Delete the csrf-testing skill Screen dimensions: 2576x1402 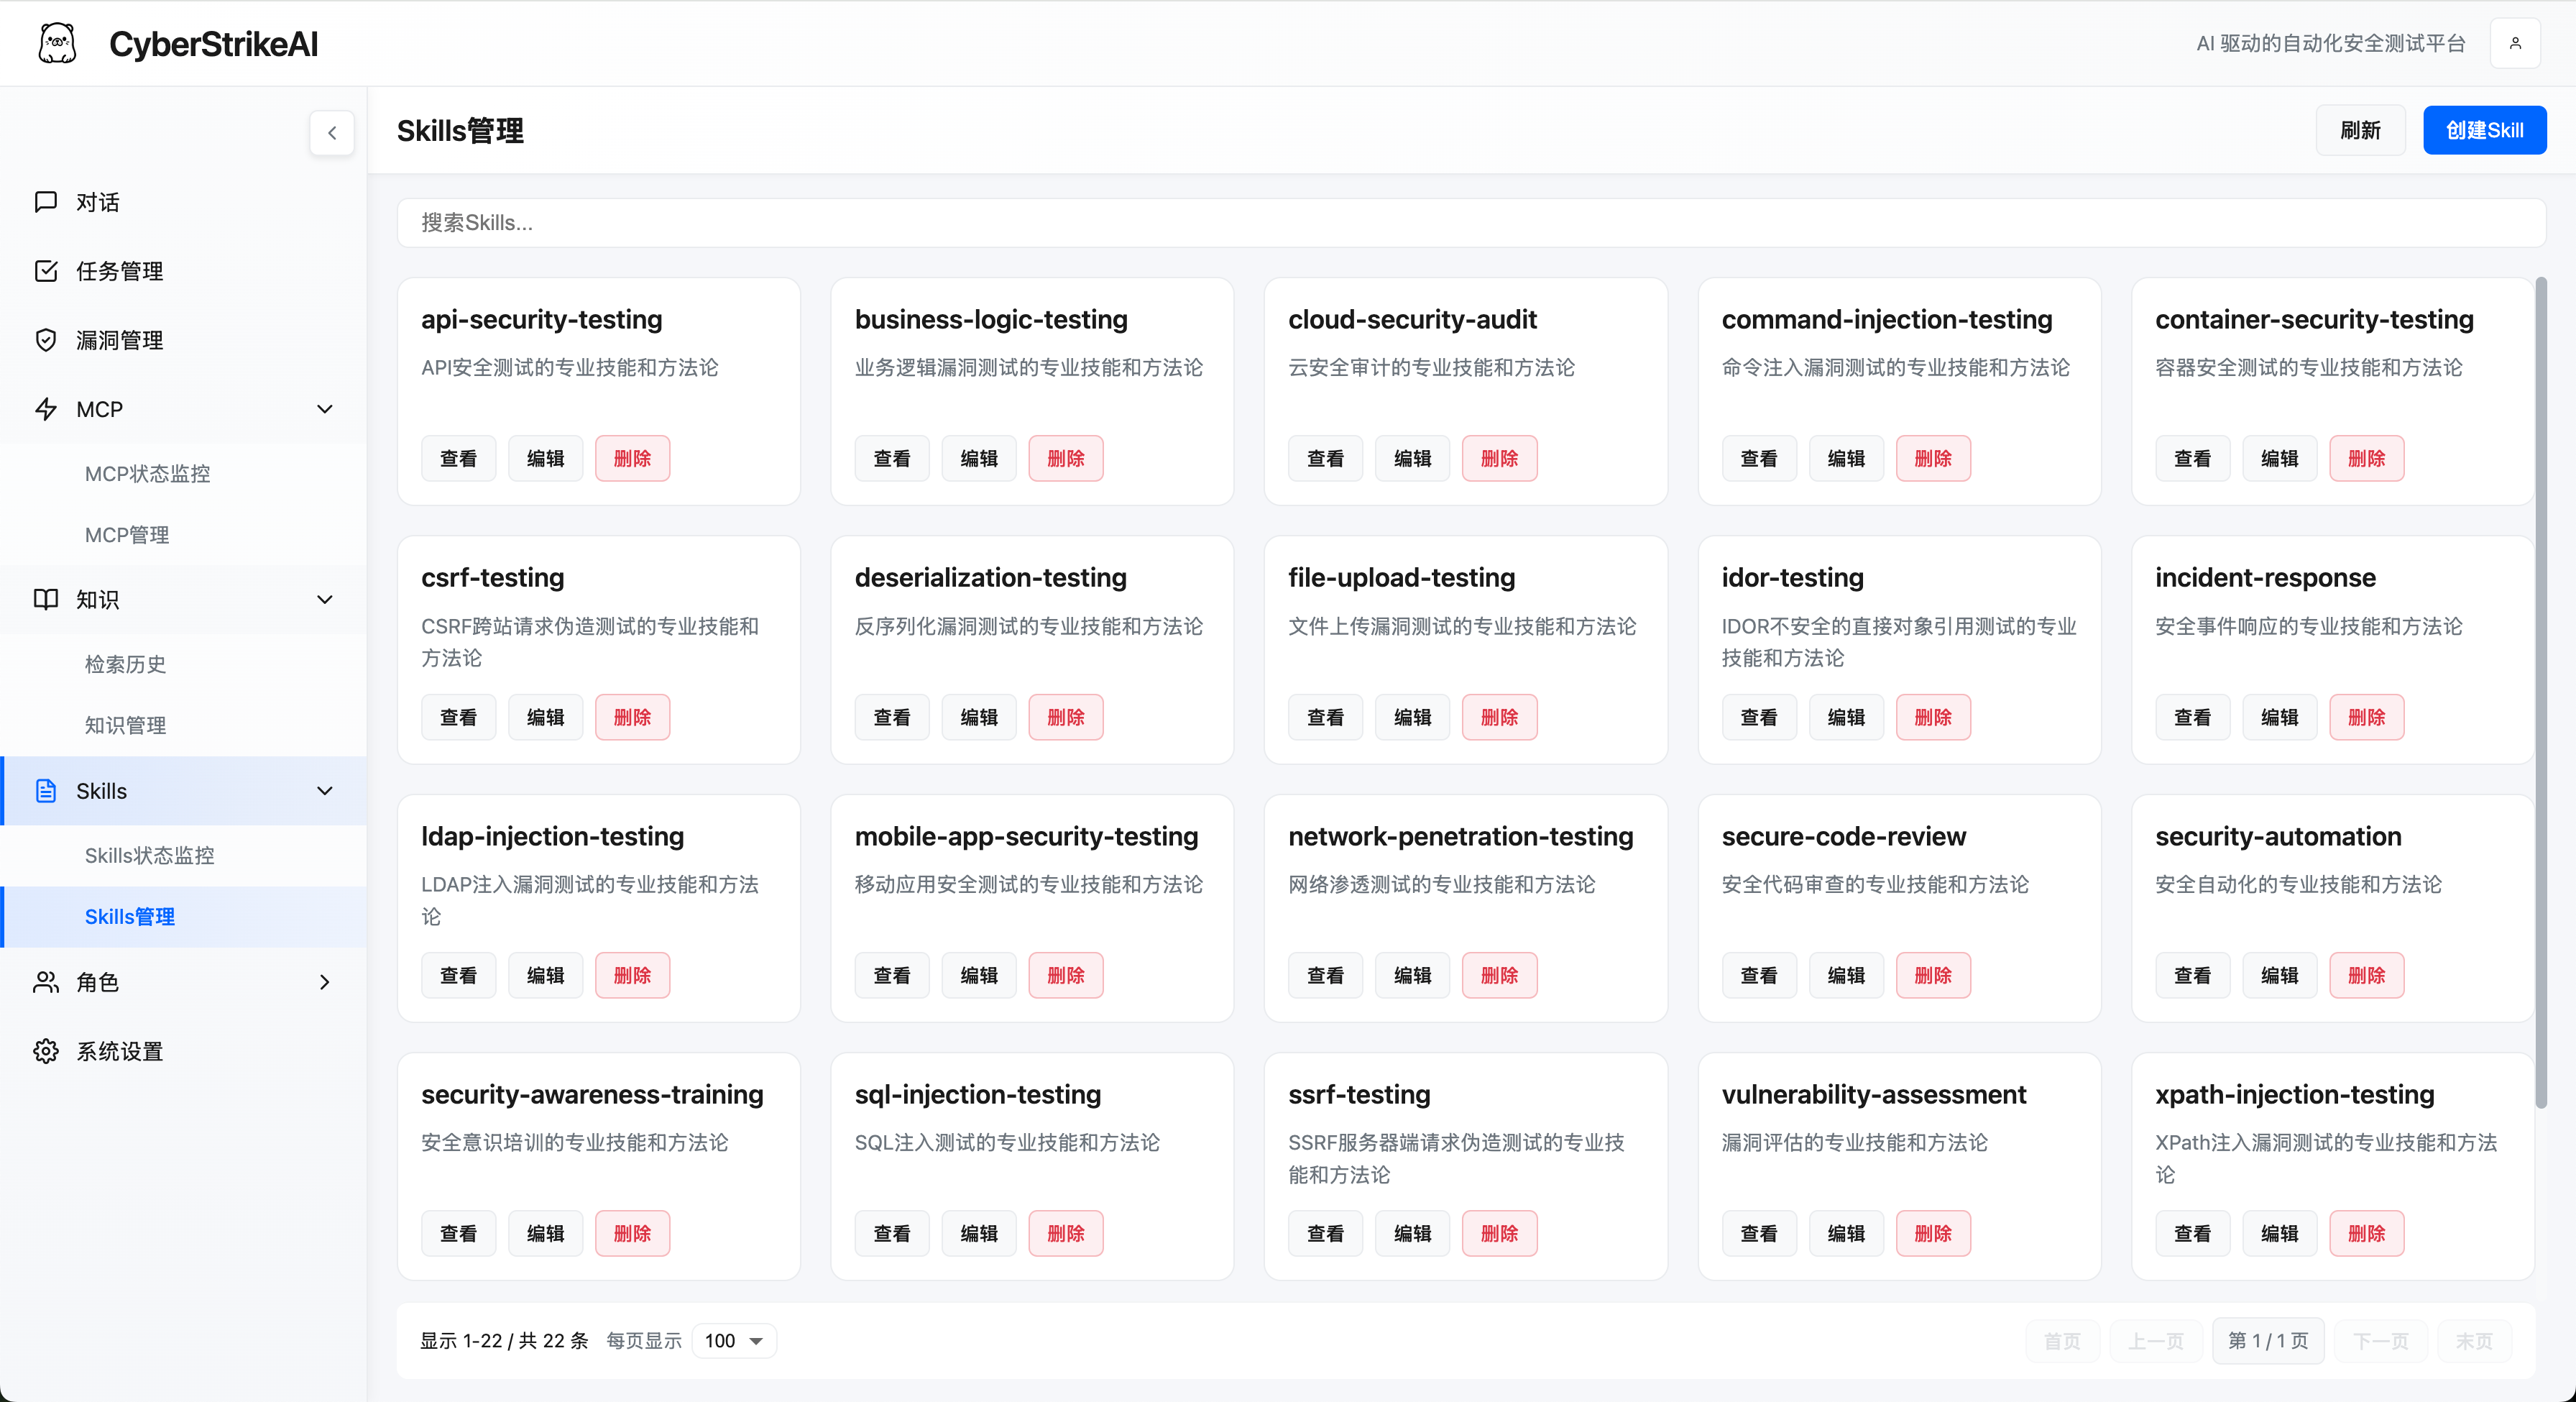(632, 717)
